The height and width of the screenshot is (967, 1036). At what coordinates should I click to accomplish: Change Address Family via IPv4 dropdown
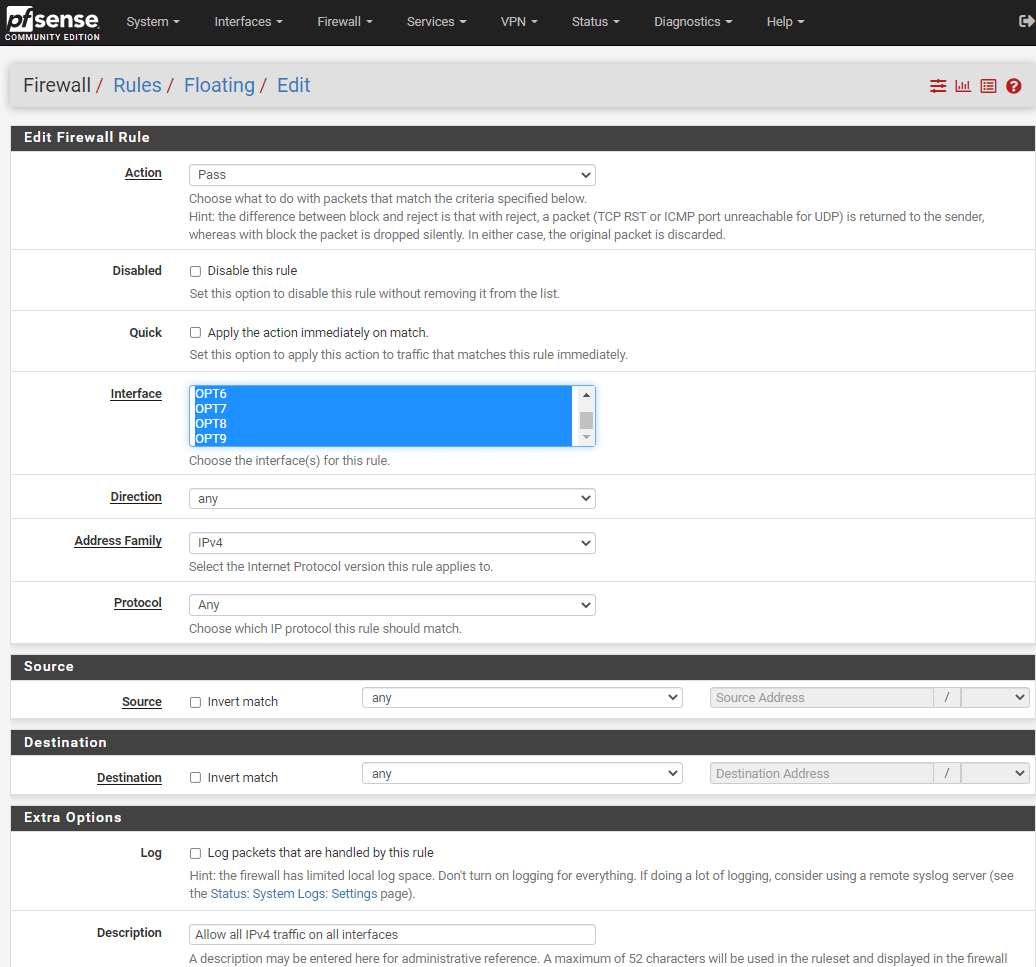[391, 542]
